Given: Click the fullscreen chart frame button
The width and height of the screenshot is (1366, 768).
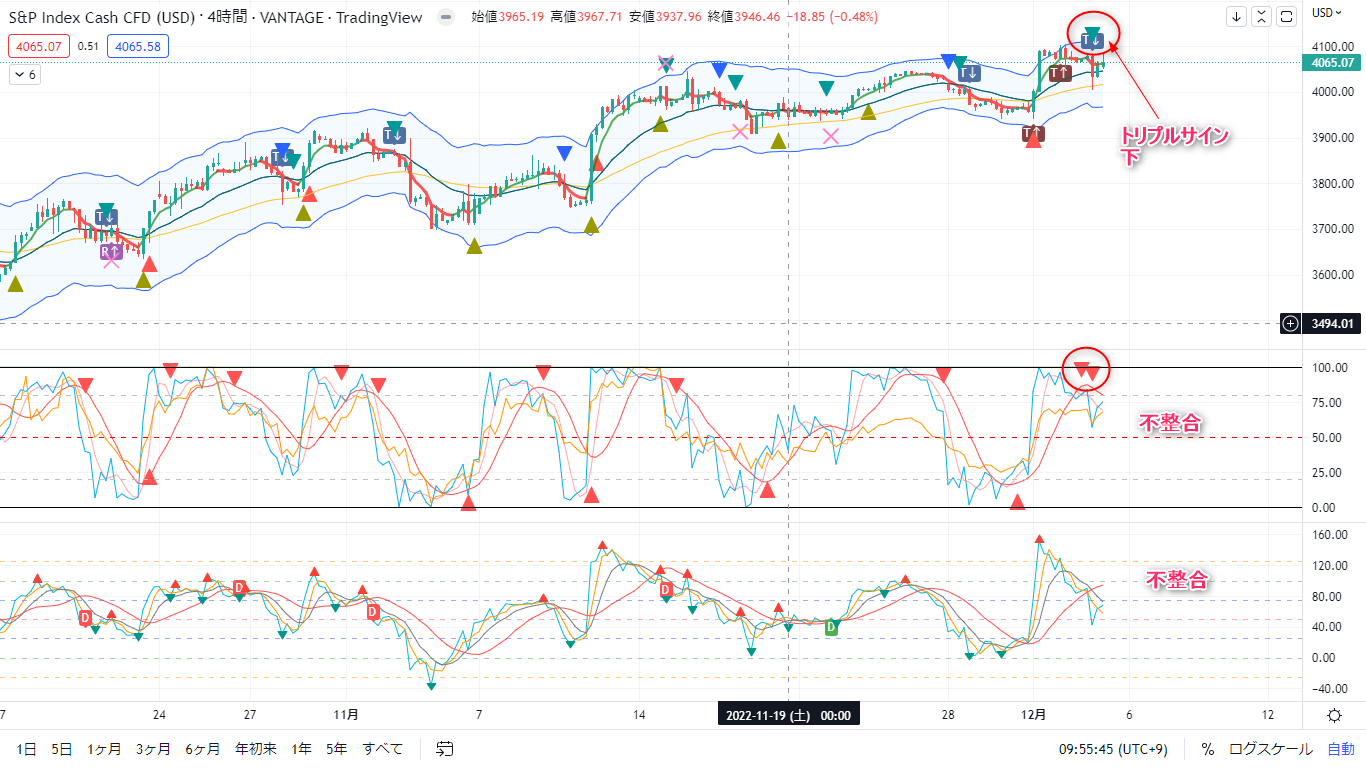Looking at the screenshot, I should point(1287,17).
